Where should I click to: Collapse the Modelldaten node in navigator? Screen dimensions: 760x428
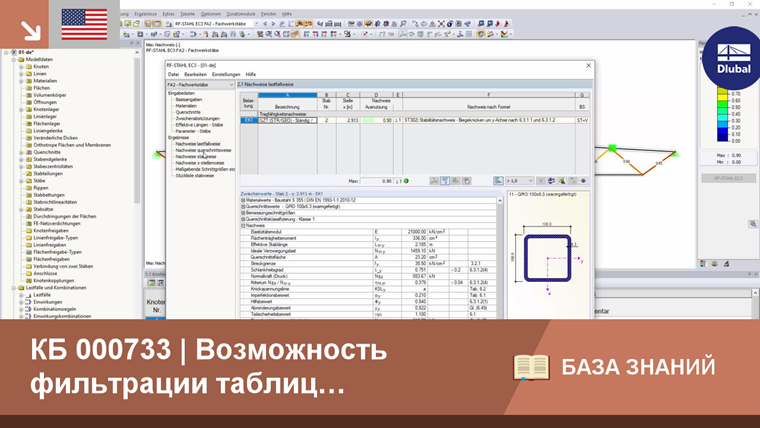[14, 60]
